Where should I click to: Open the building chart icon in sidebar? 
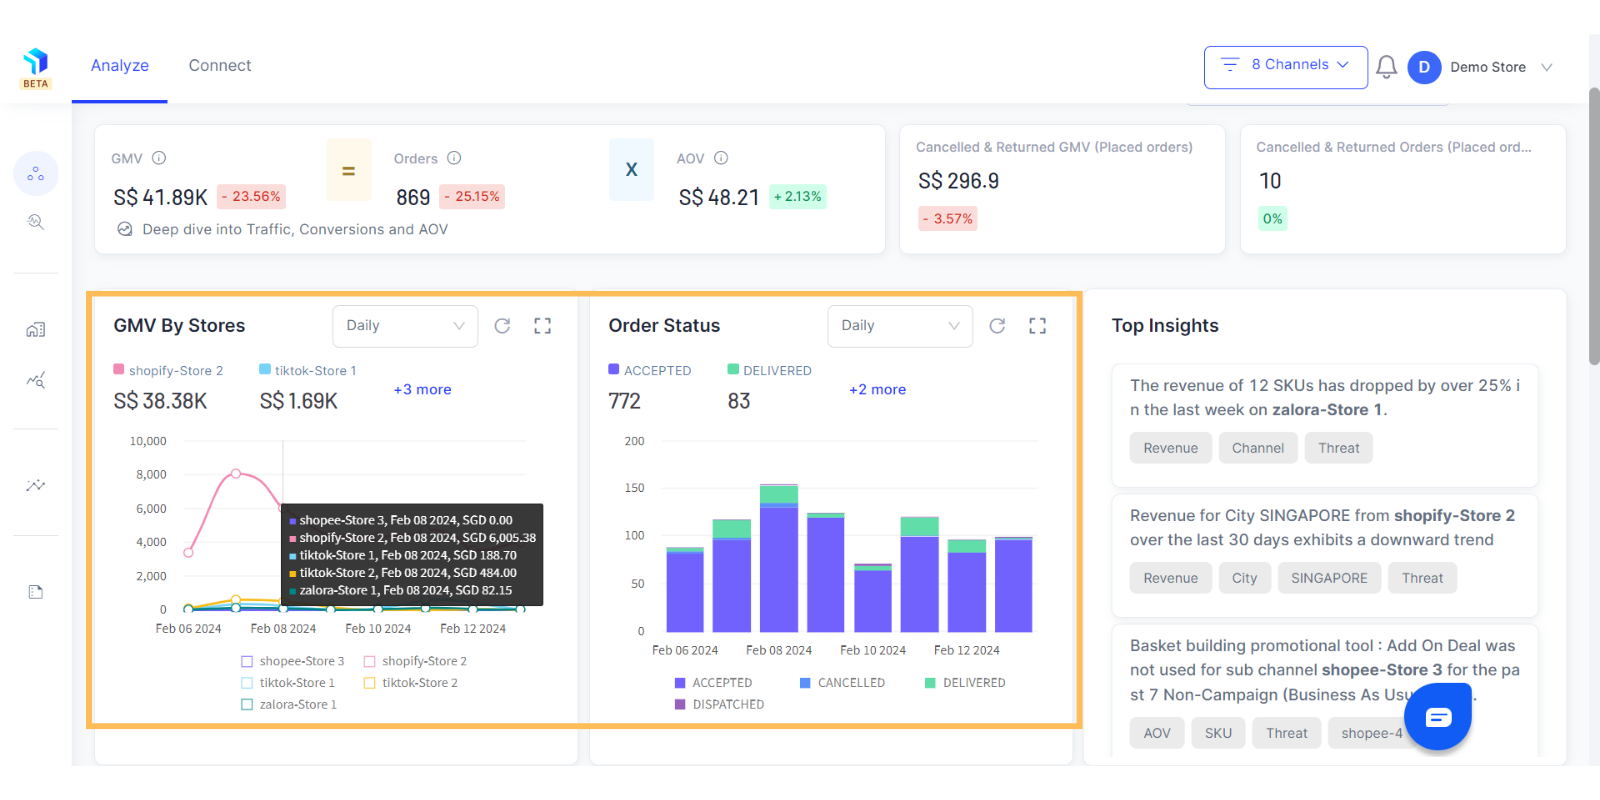36,330
